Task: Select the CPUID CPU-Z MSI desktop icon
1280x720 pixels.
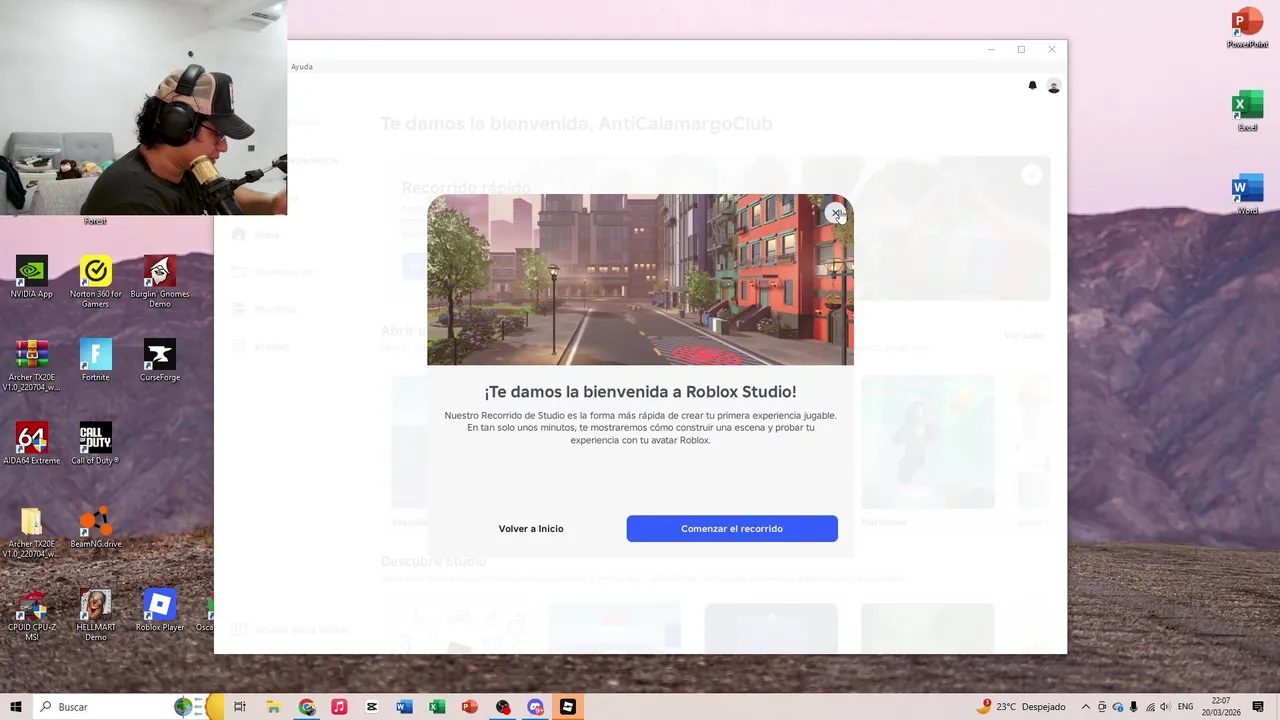Action: [32, 615]
